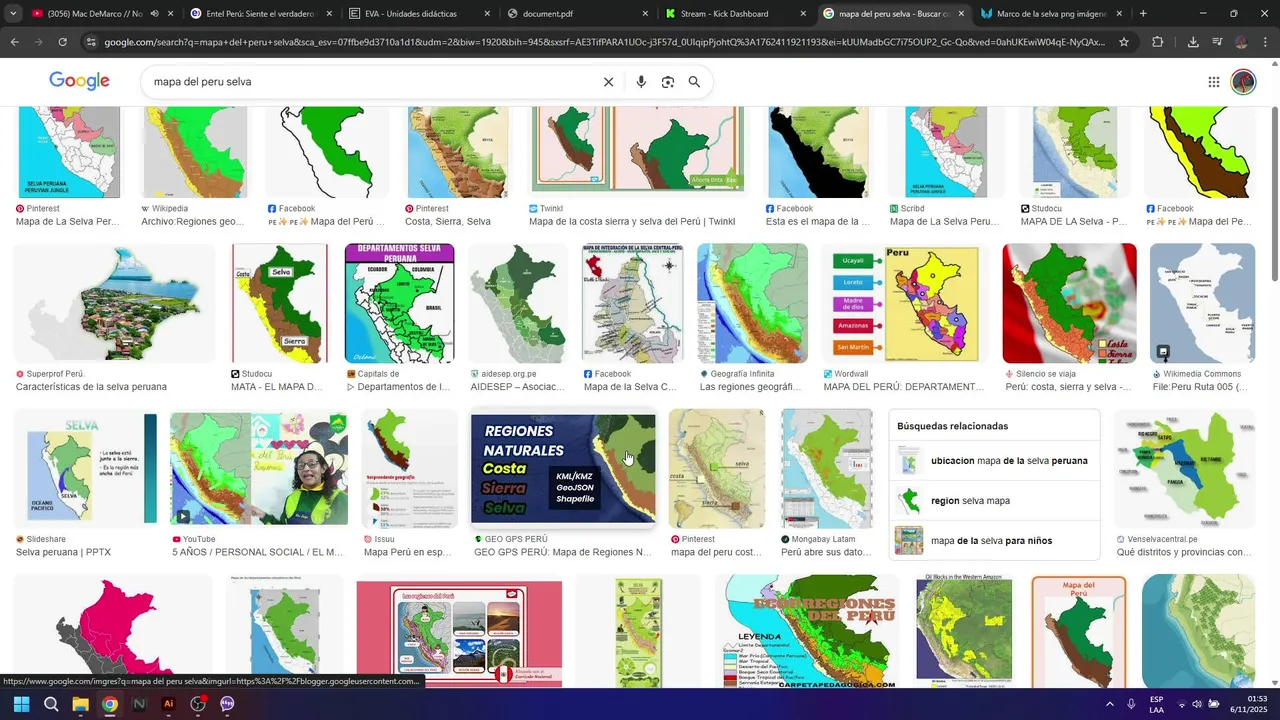Open Google Lens image search icon
The image size is (1280, 720).
pos(668,82)
